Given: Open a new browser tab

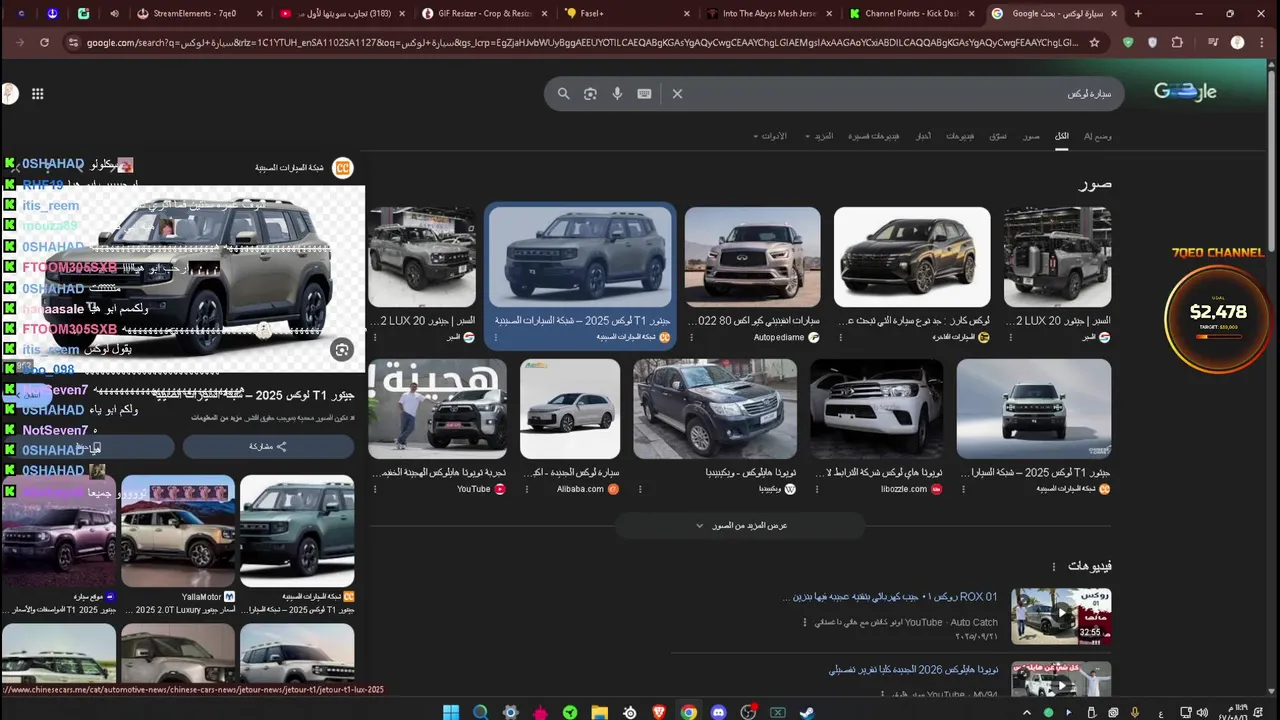Looking at the screenshot, I should (x=1138, y=14).
